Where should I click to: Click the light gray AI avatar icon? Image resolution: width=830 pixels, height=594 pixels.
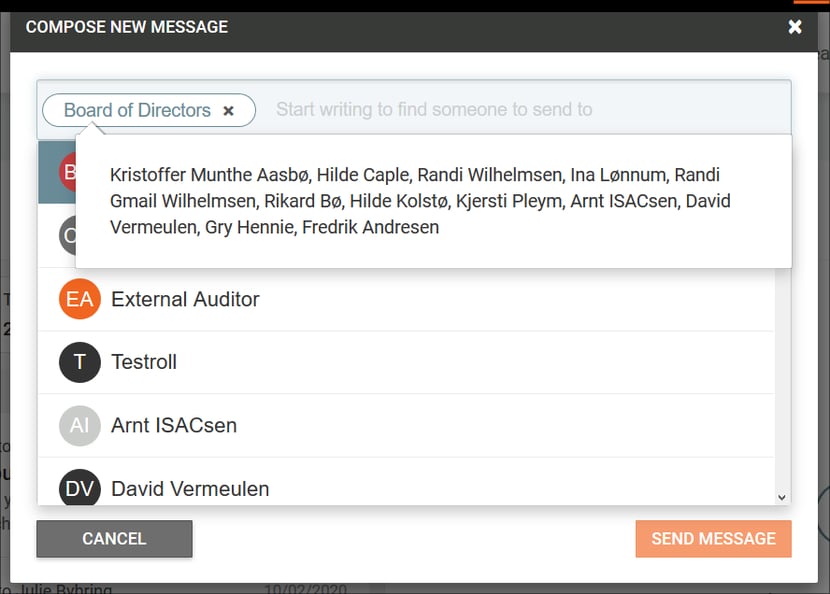point(79,425)
